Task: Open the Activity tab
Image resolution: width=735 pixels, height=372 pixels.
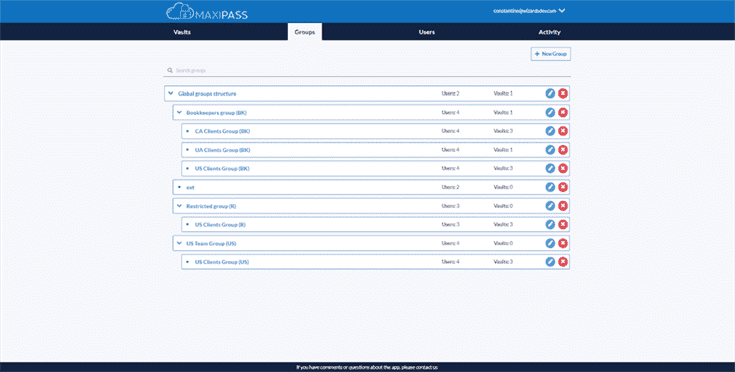Action: (549, 32)
